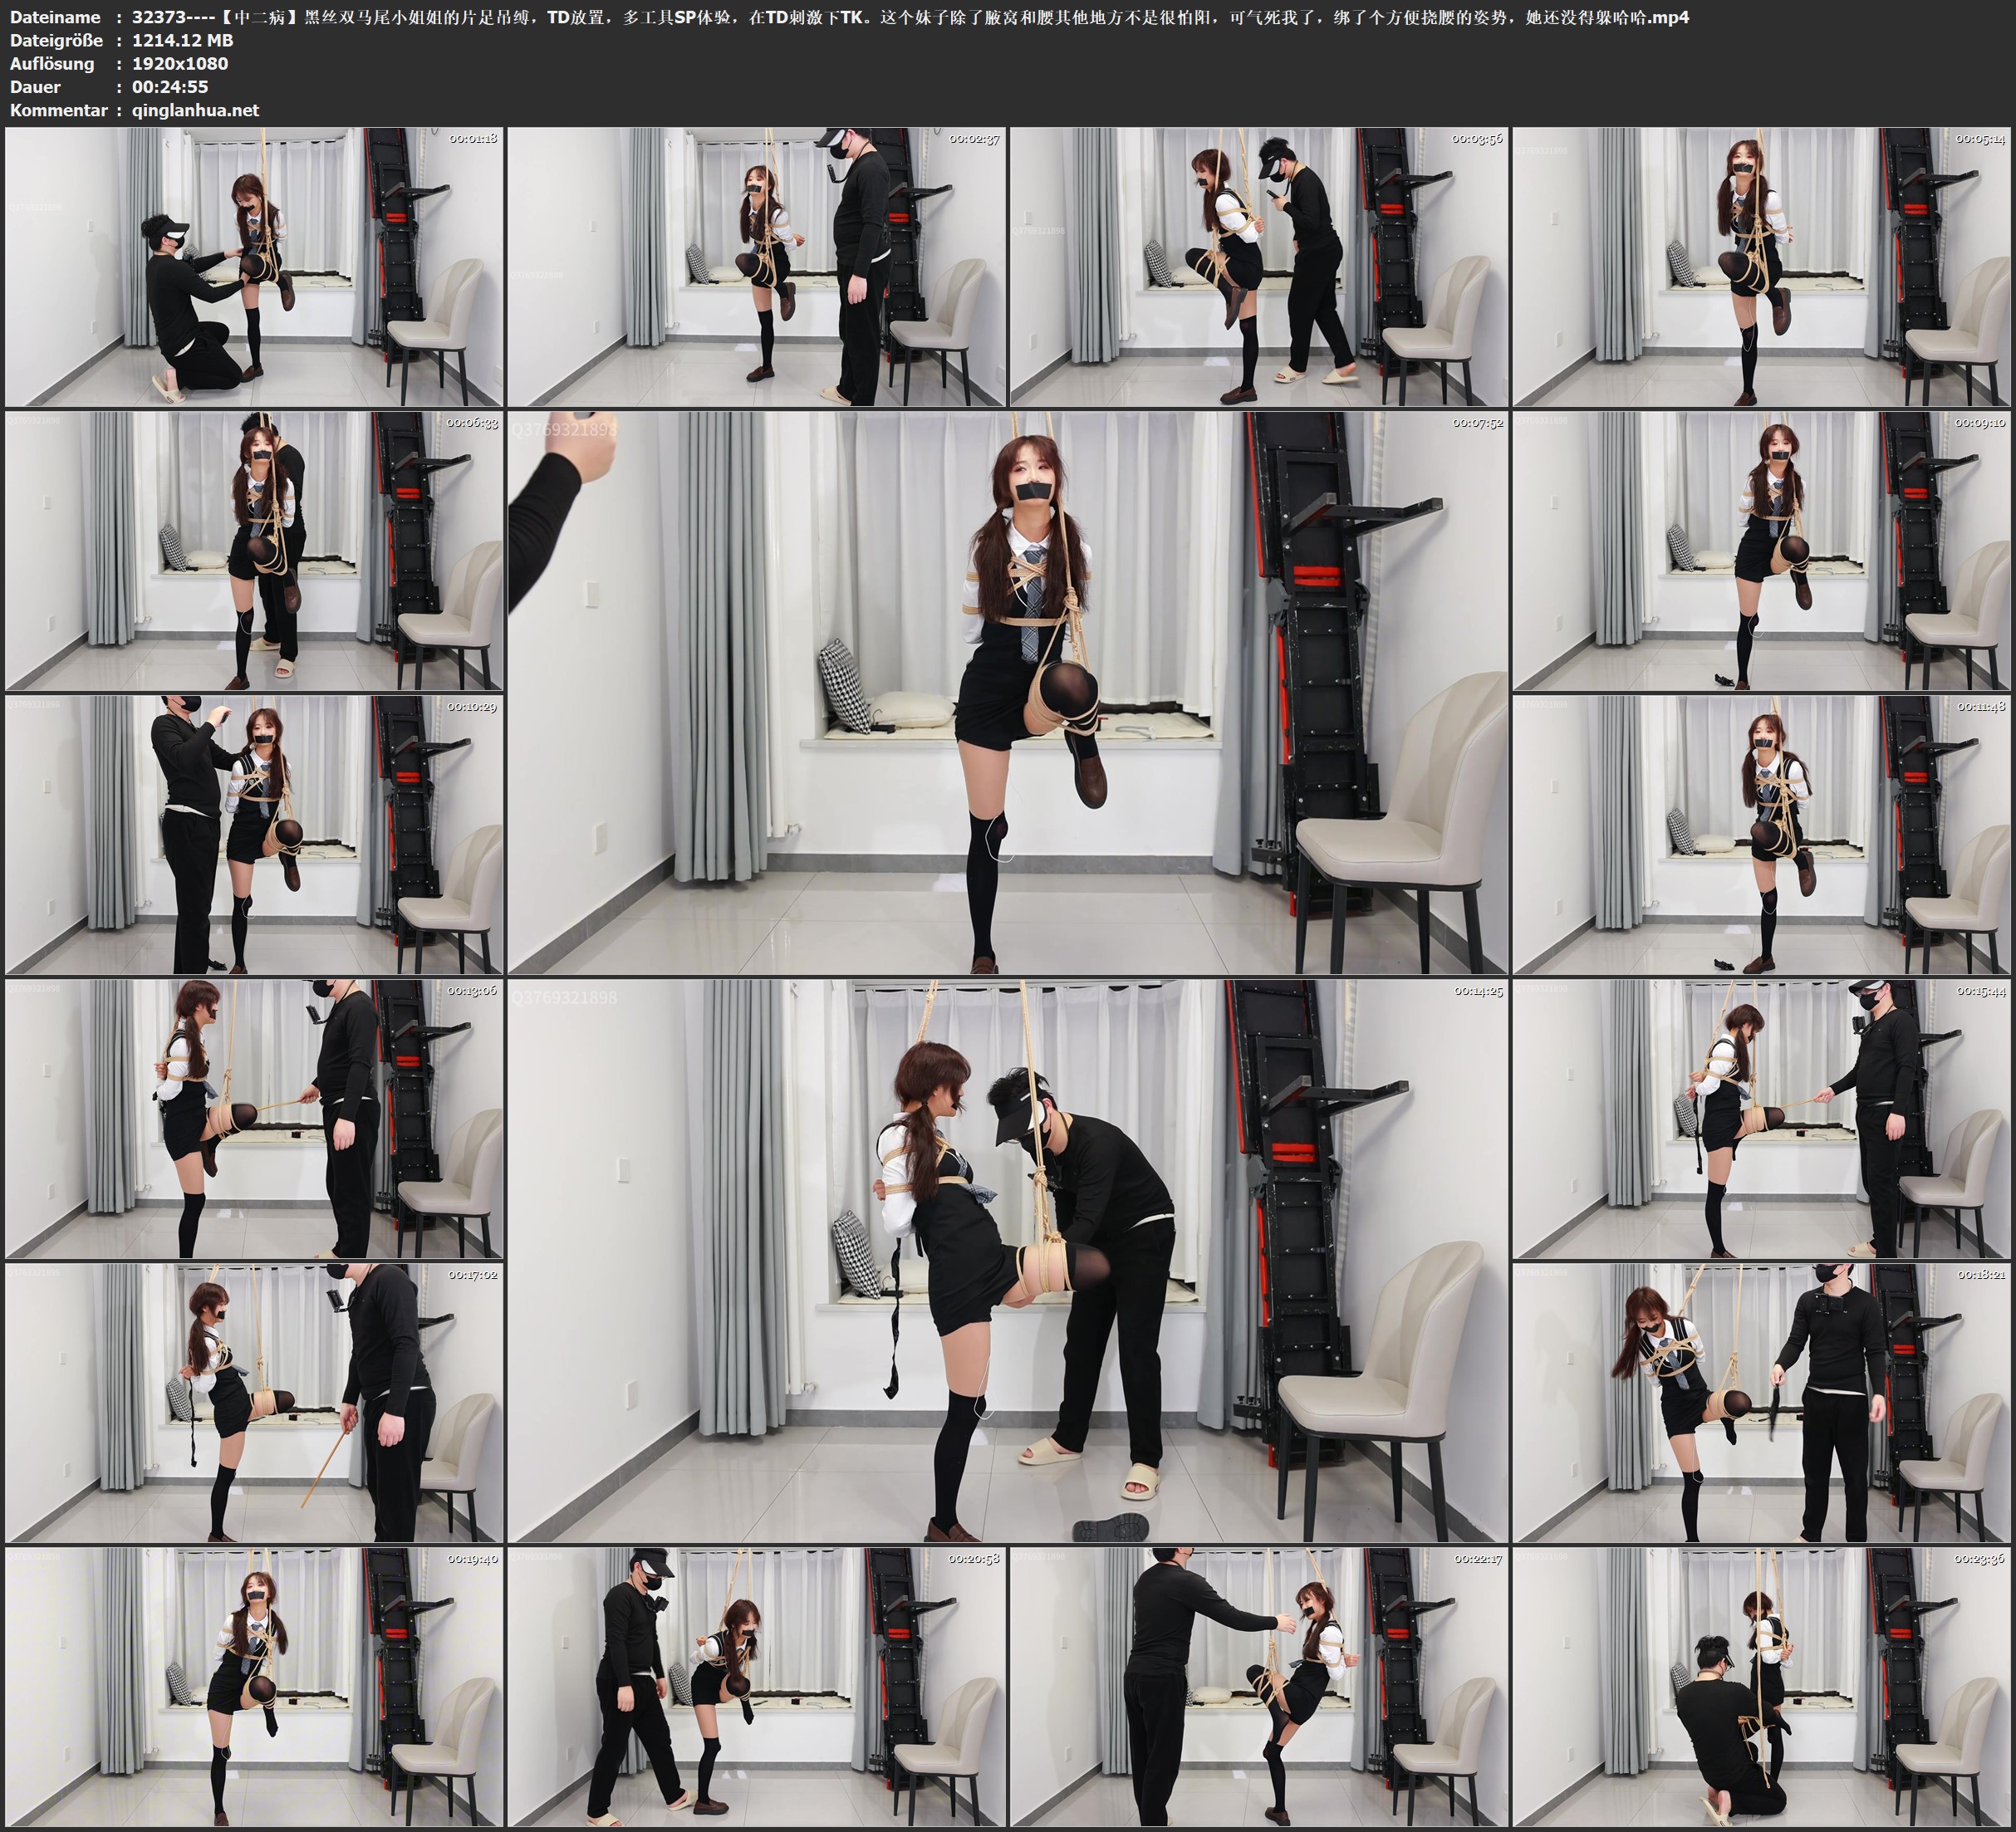Open the thumbnail labeled 00:20:58
This screenshot has width=2016, height=1832.
pyautogui.click(x=756, y=1686)
